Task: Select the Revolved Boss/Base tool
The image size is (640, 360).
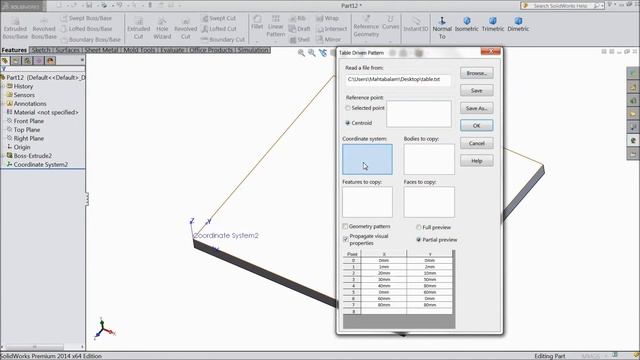Action: (44, 28)
